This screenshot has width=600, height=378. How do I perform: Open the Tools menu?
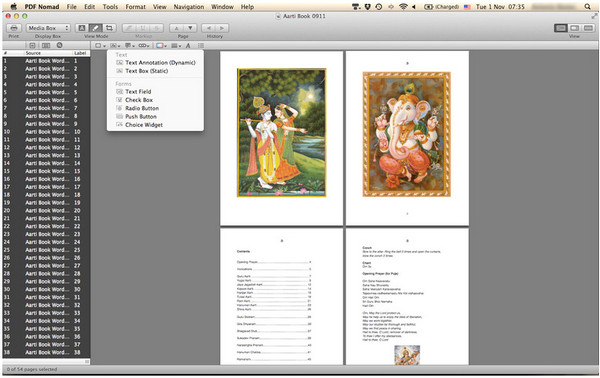(x=110, y=7)
